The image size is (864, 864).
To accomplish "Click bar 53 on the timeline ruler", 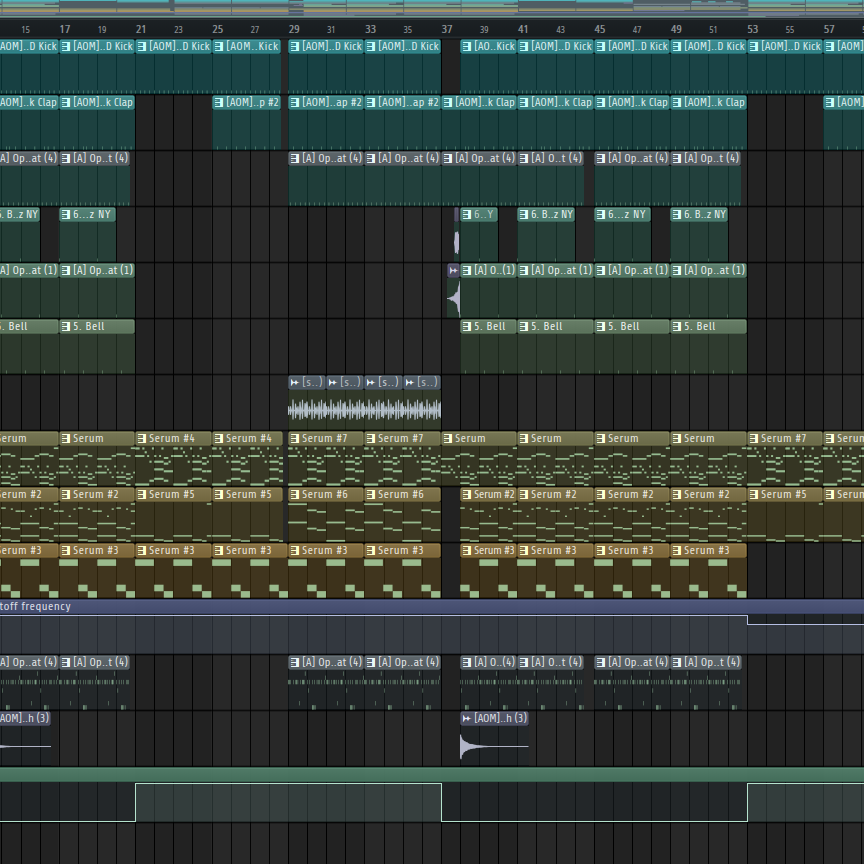I will pos(752,30).
